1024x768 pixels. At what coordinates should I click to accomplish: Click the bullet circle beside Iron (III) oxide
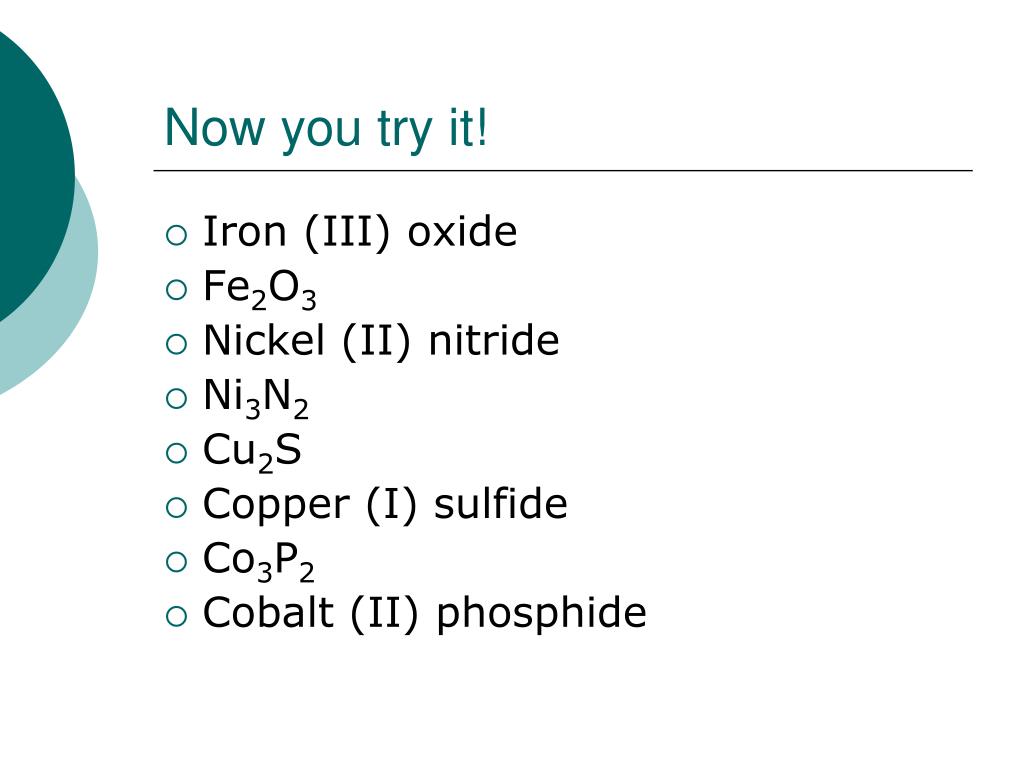[x=176, y=235]
